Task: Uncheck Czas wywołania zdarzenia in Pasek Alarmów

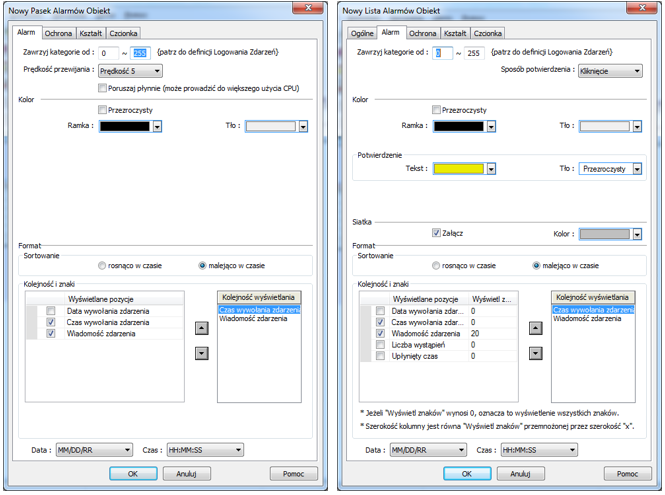Action: [51, 322]
